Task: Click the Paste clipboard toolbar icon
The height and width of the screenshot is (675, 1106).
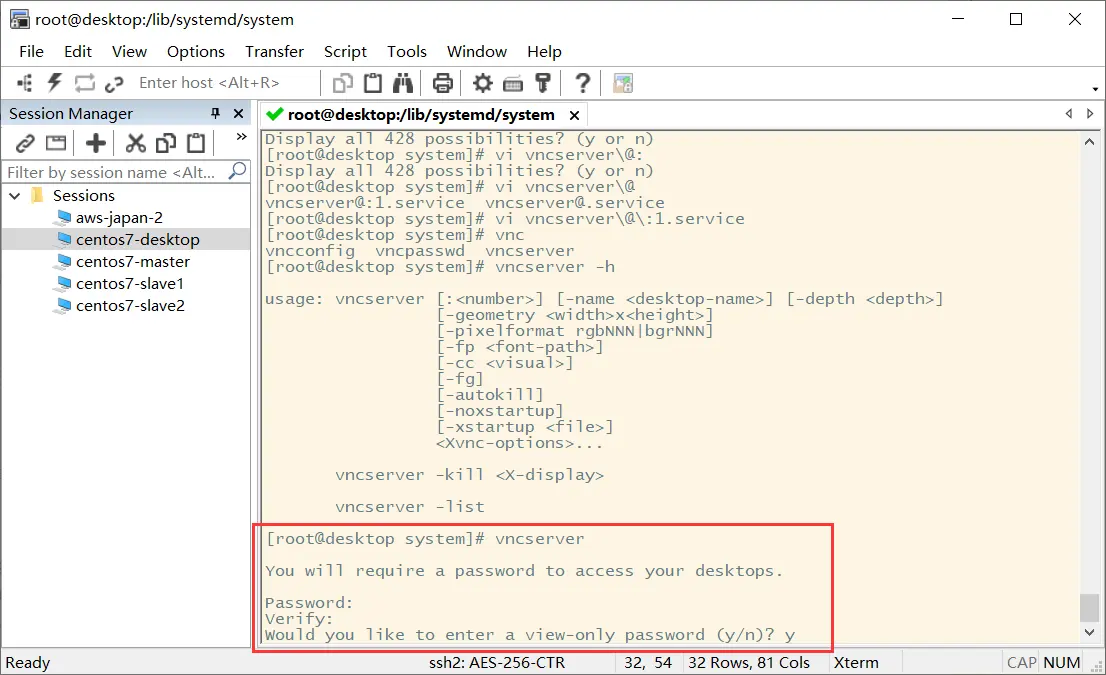Action: tap(373, 83)
